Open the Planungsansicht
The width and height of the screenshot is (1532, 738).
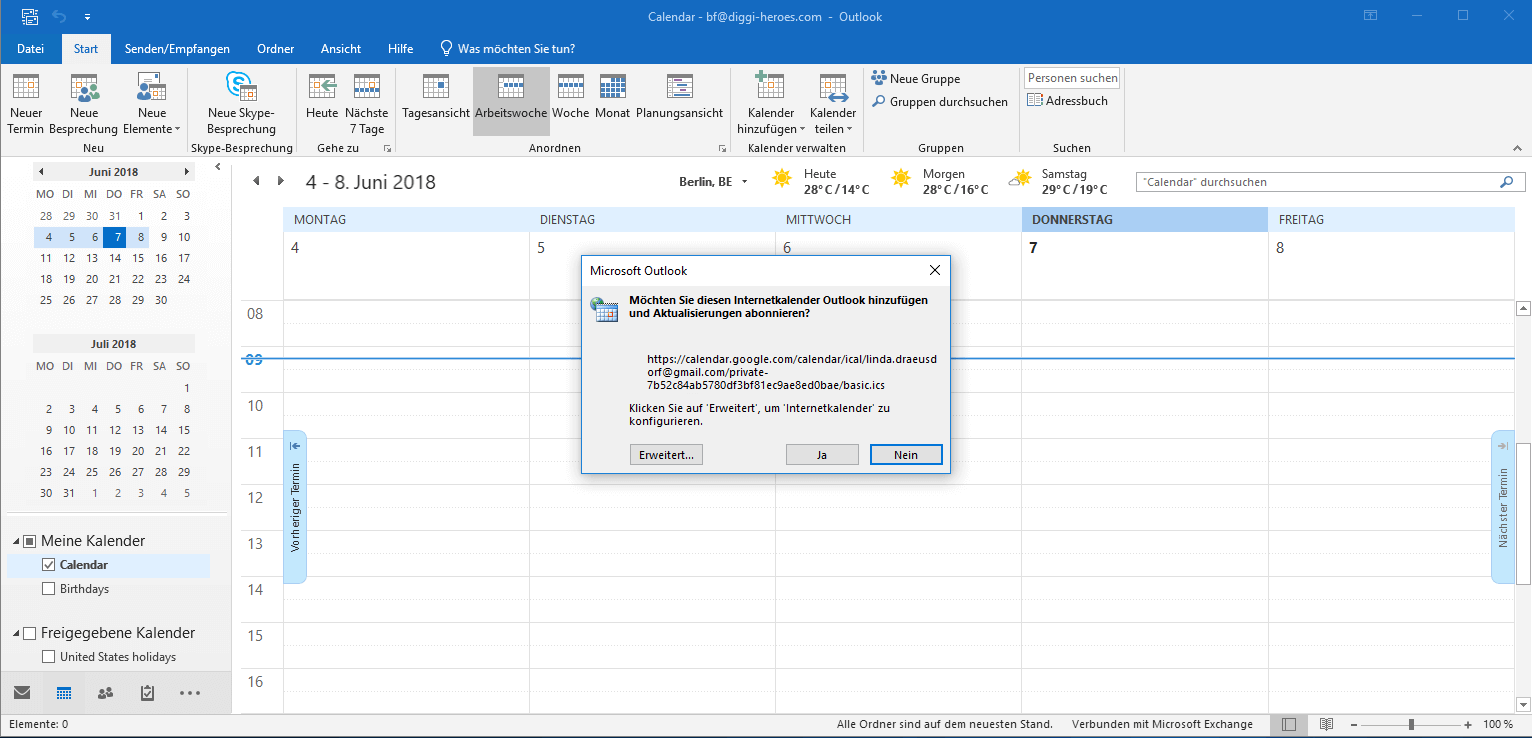tap(679, 98)
